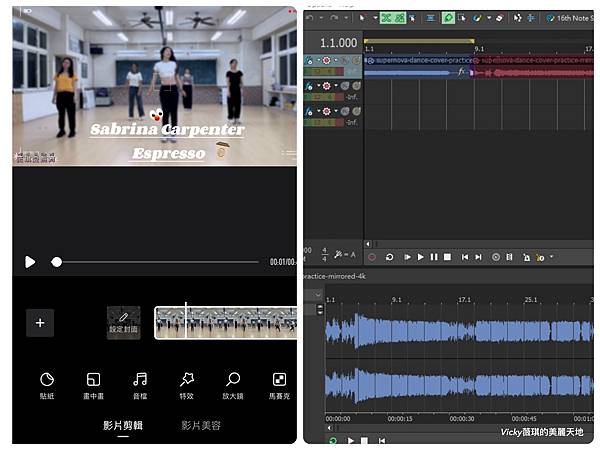Go to start of project
Screen dimensions: 600x450
point(465,257)
